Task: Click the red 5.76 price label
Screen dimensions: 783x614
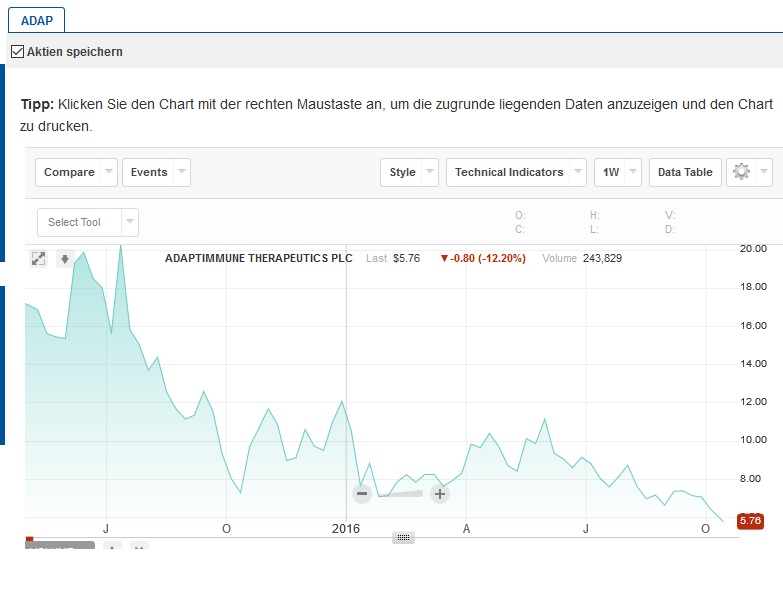Action: tap(749, 521)
